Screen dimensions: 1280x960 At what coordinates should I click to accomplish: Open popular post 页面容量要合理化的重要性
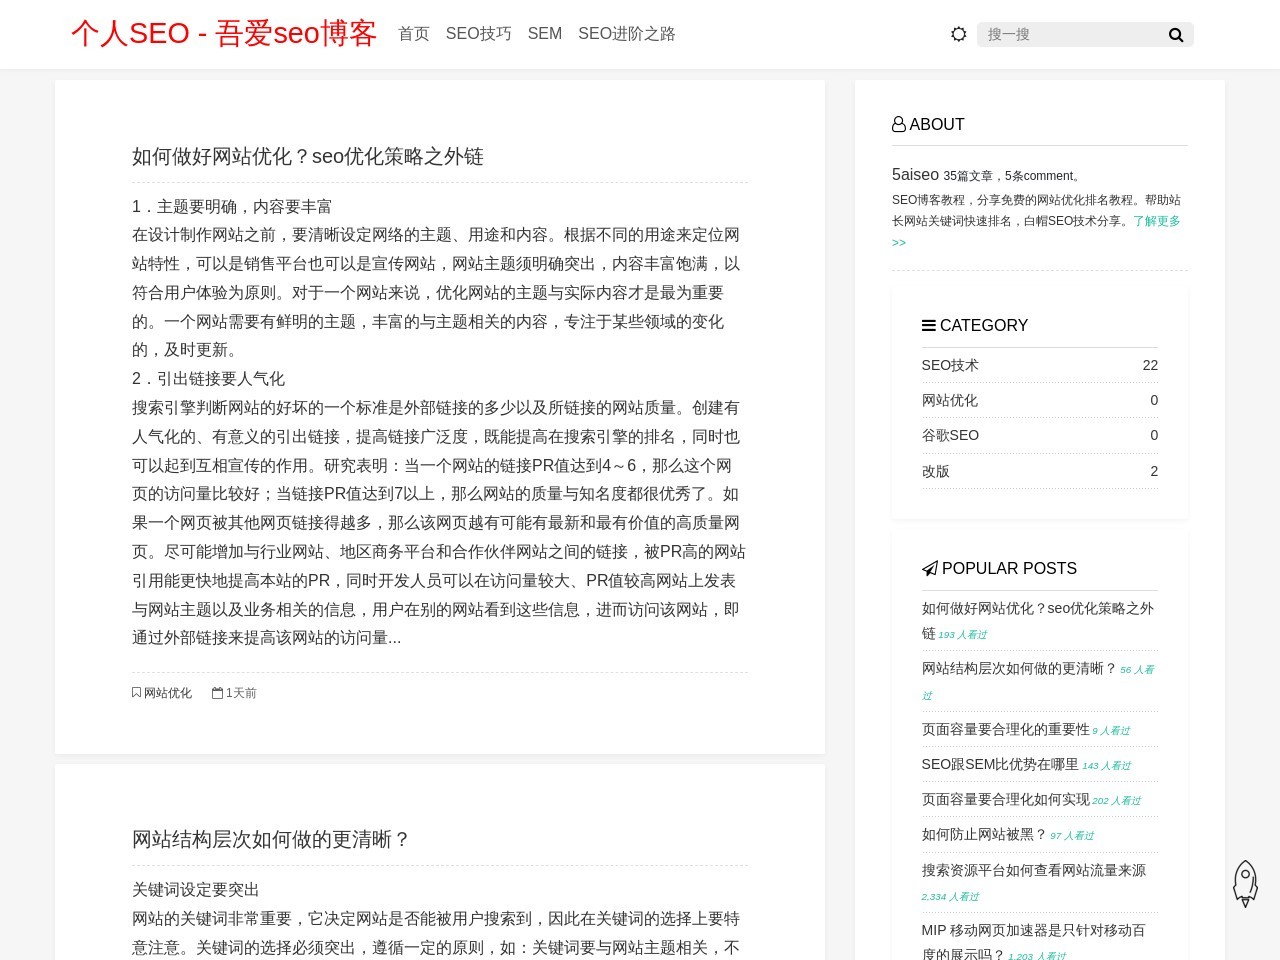click(1006, 729)
